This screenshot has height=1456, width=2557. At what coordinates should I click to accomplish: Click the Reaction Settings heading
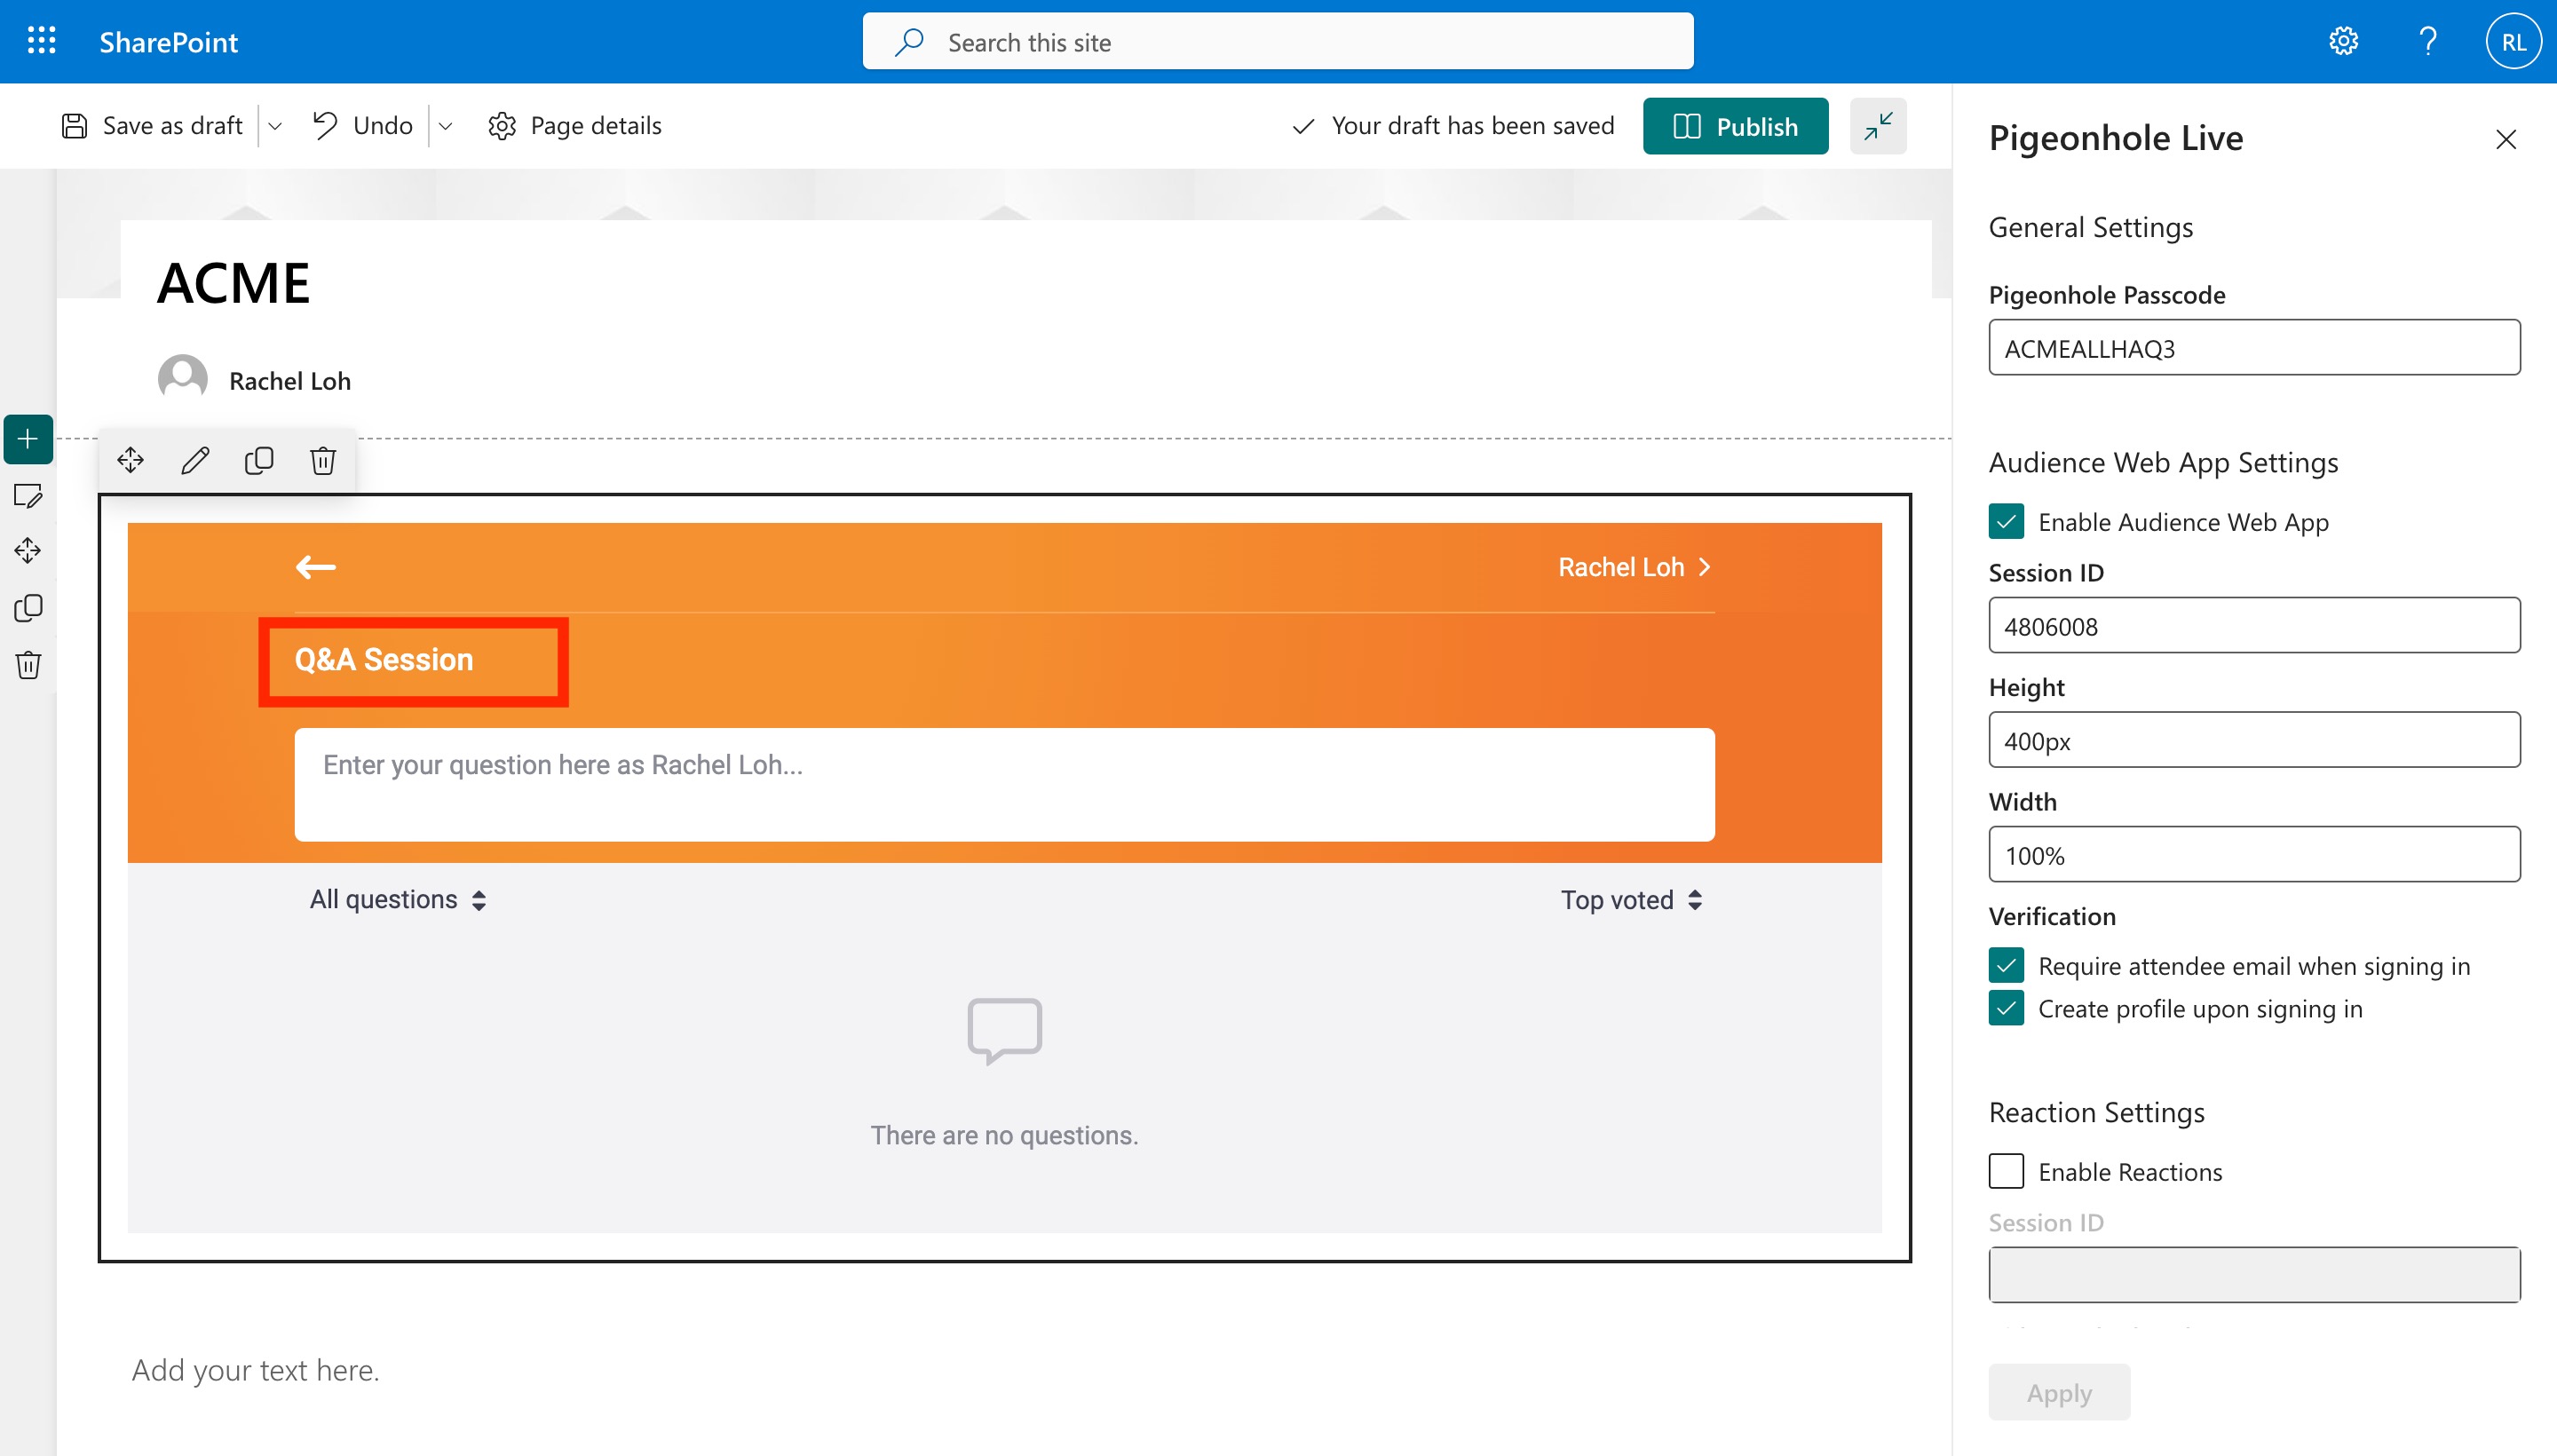tap(2096, 1112)
